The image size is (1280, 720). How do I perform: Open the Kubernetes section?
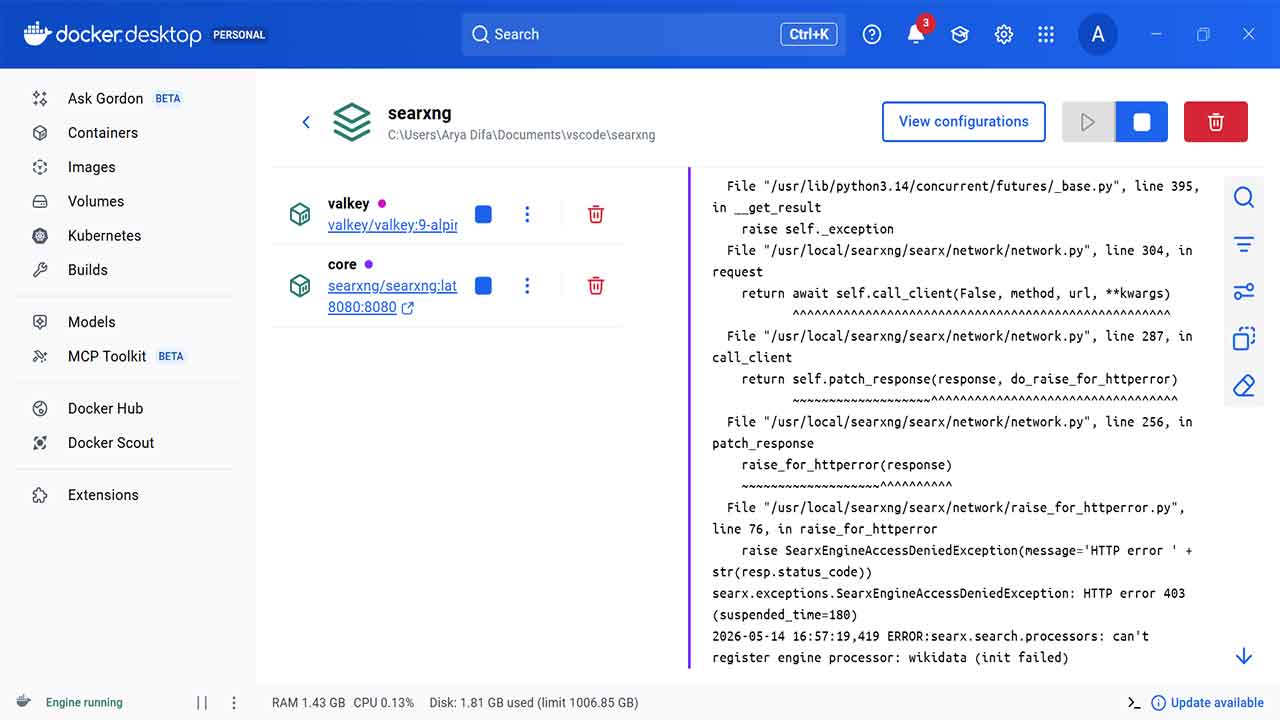pyautogui.click(x=104, y=235)
